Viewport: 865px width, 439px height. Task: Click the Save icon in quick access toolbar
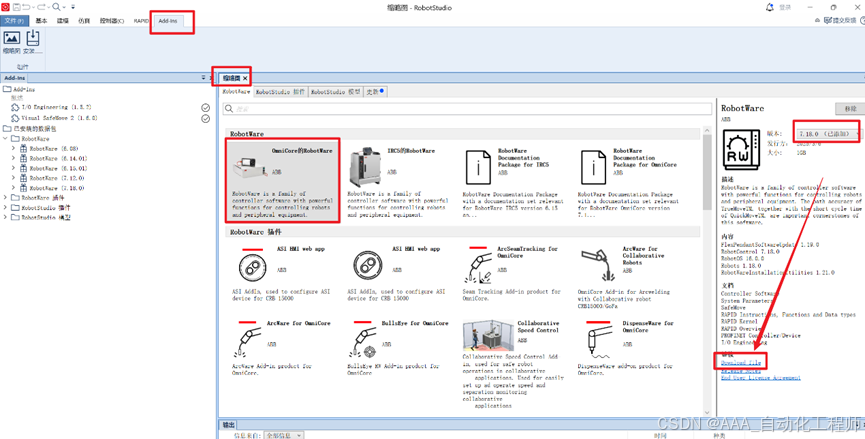click(x=17, y=7)
